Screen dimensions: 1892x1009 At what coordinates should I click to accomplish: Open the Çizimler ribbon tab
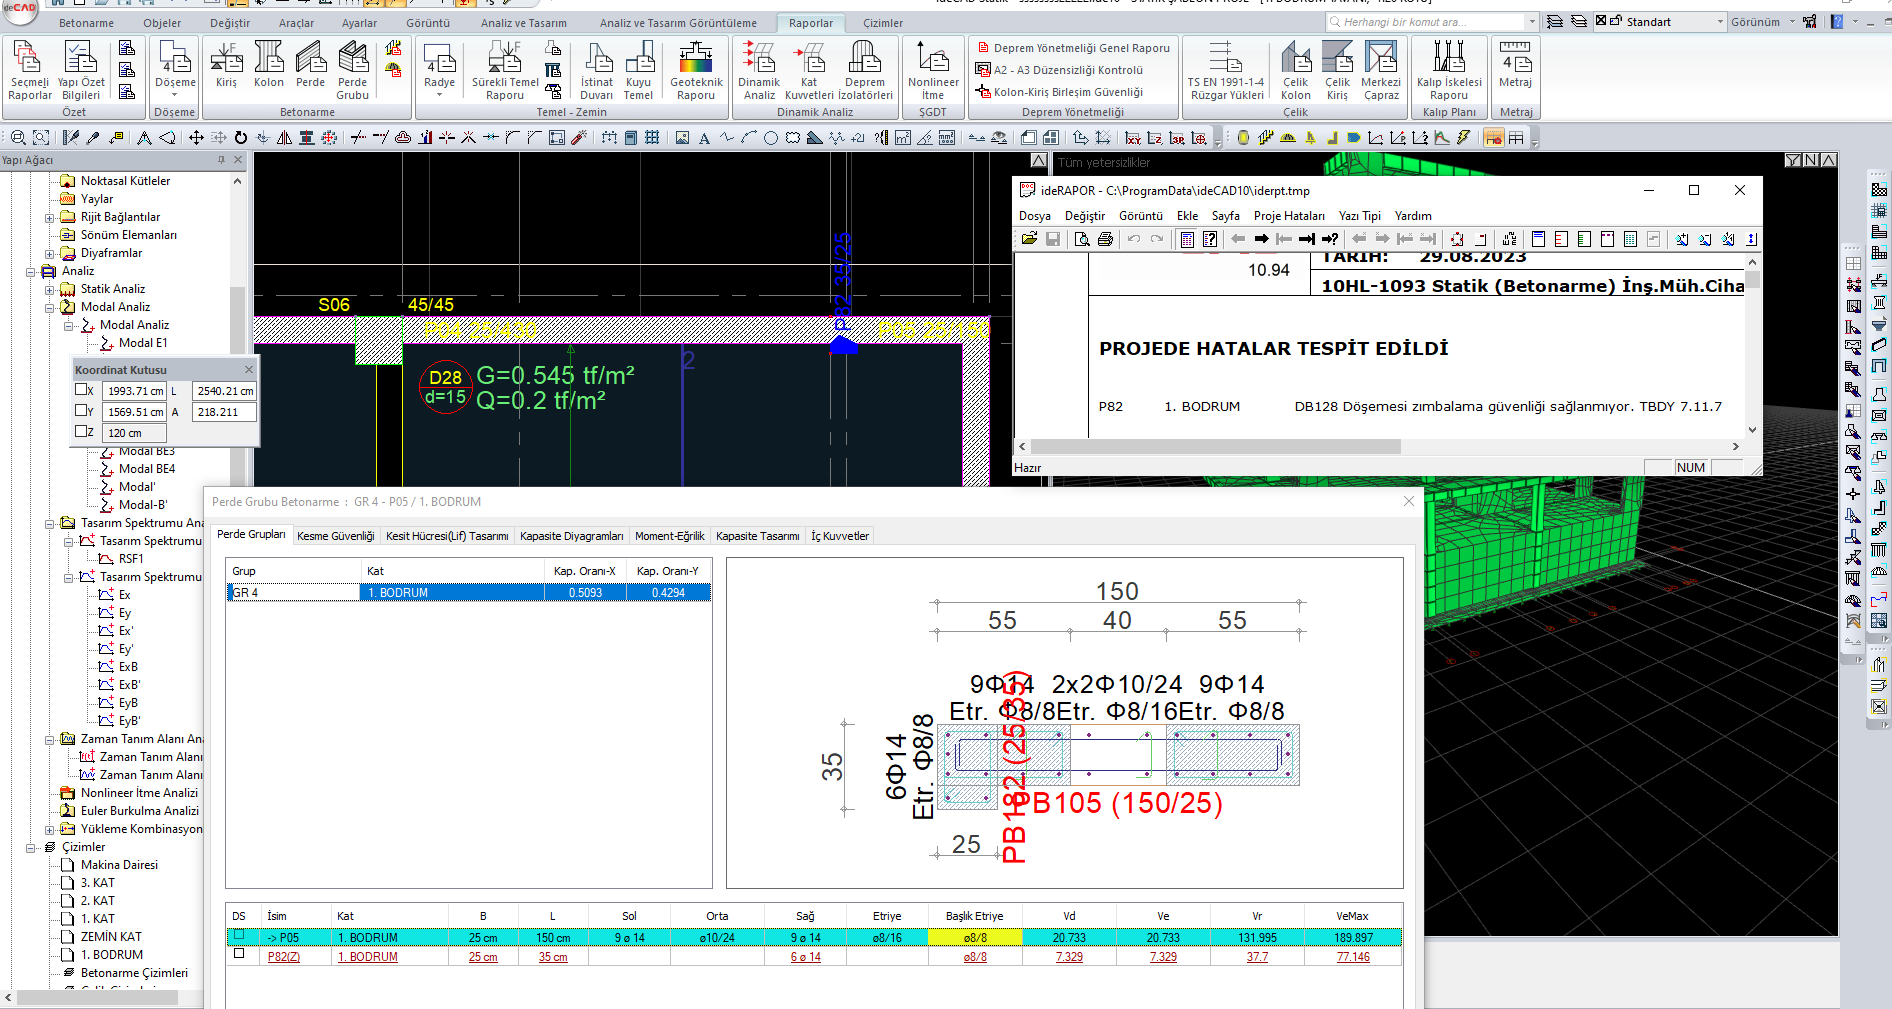tap(883, 23)
